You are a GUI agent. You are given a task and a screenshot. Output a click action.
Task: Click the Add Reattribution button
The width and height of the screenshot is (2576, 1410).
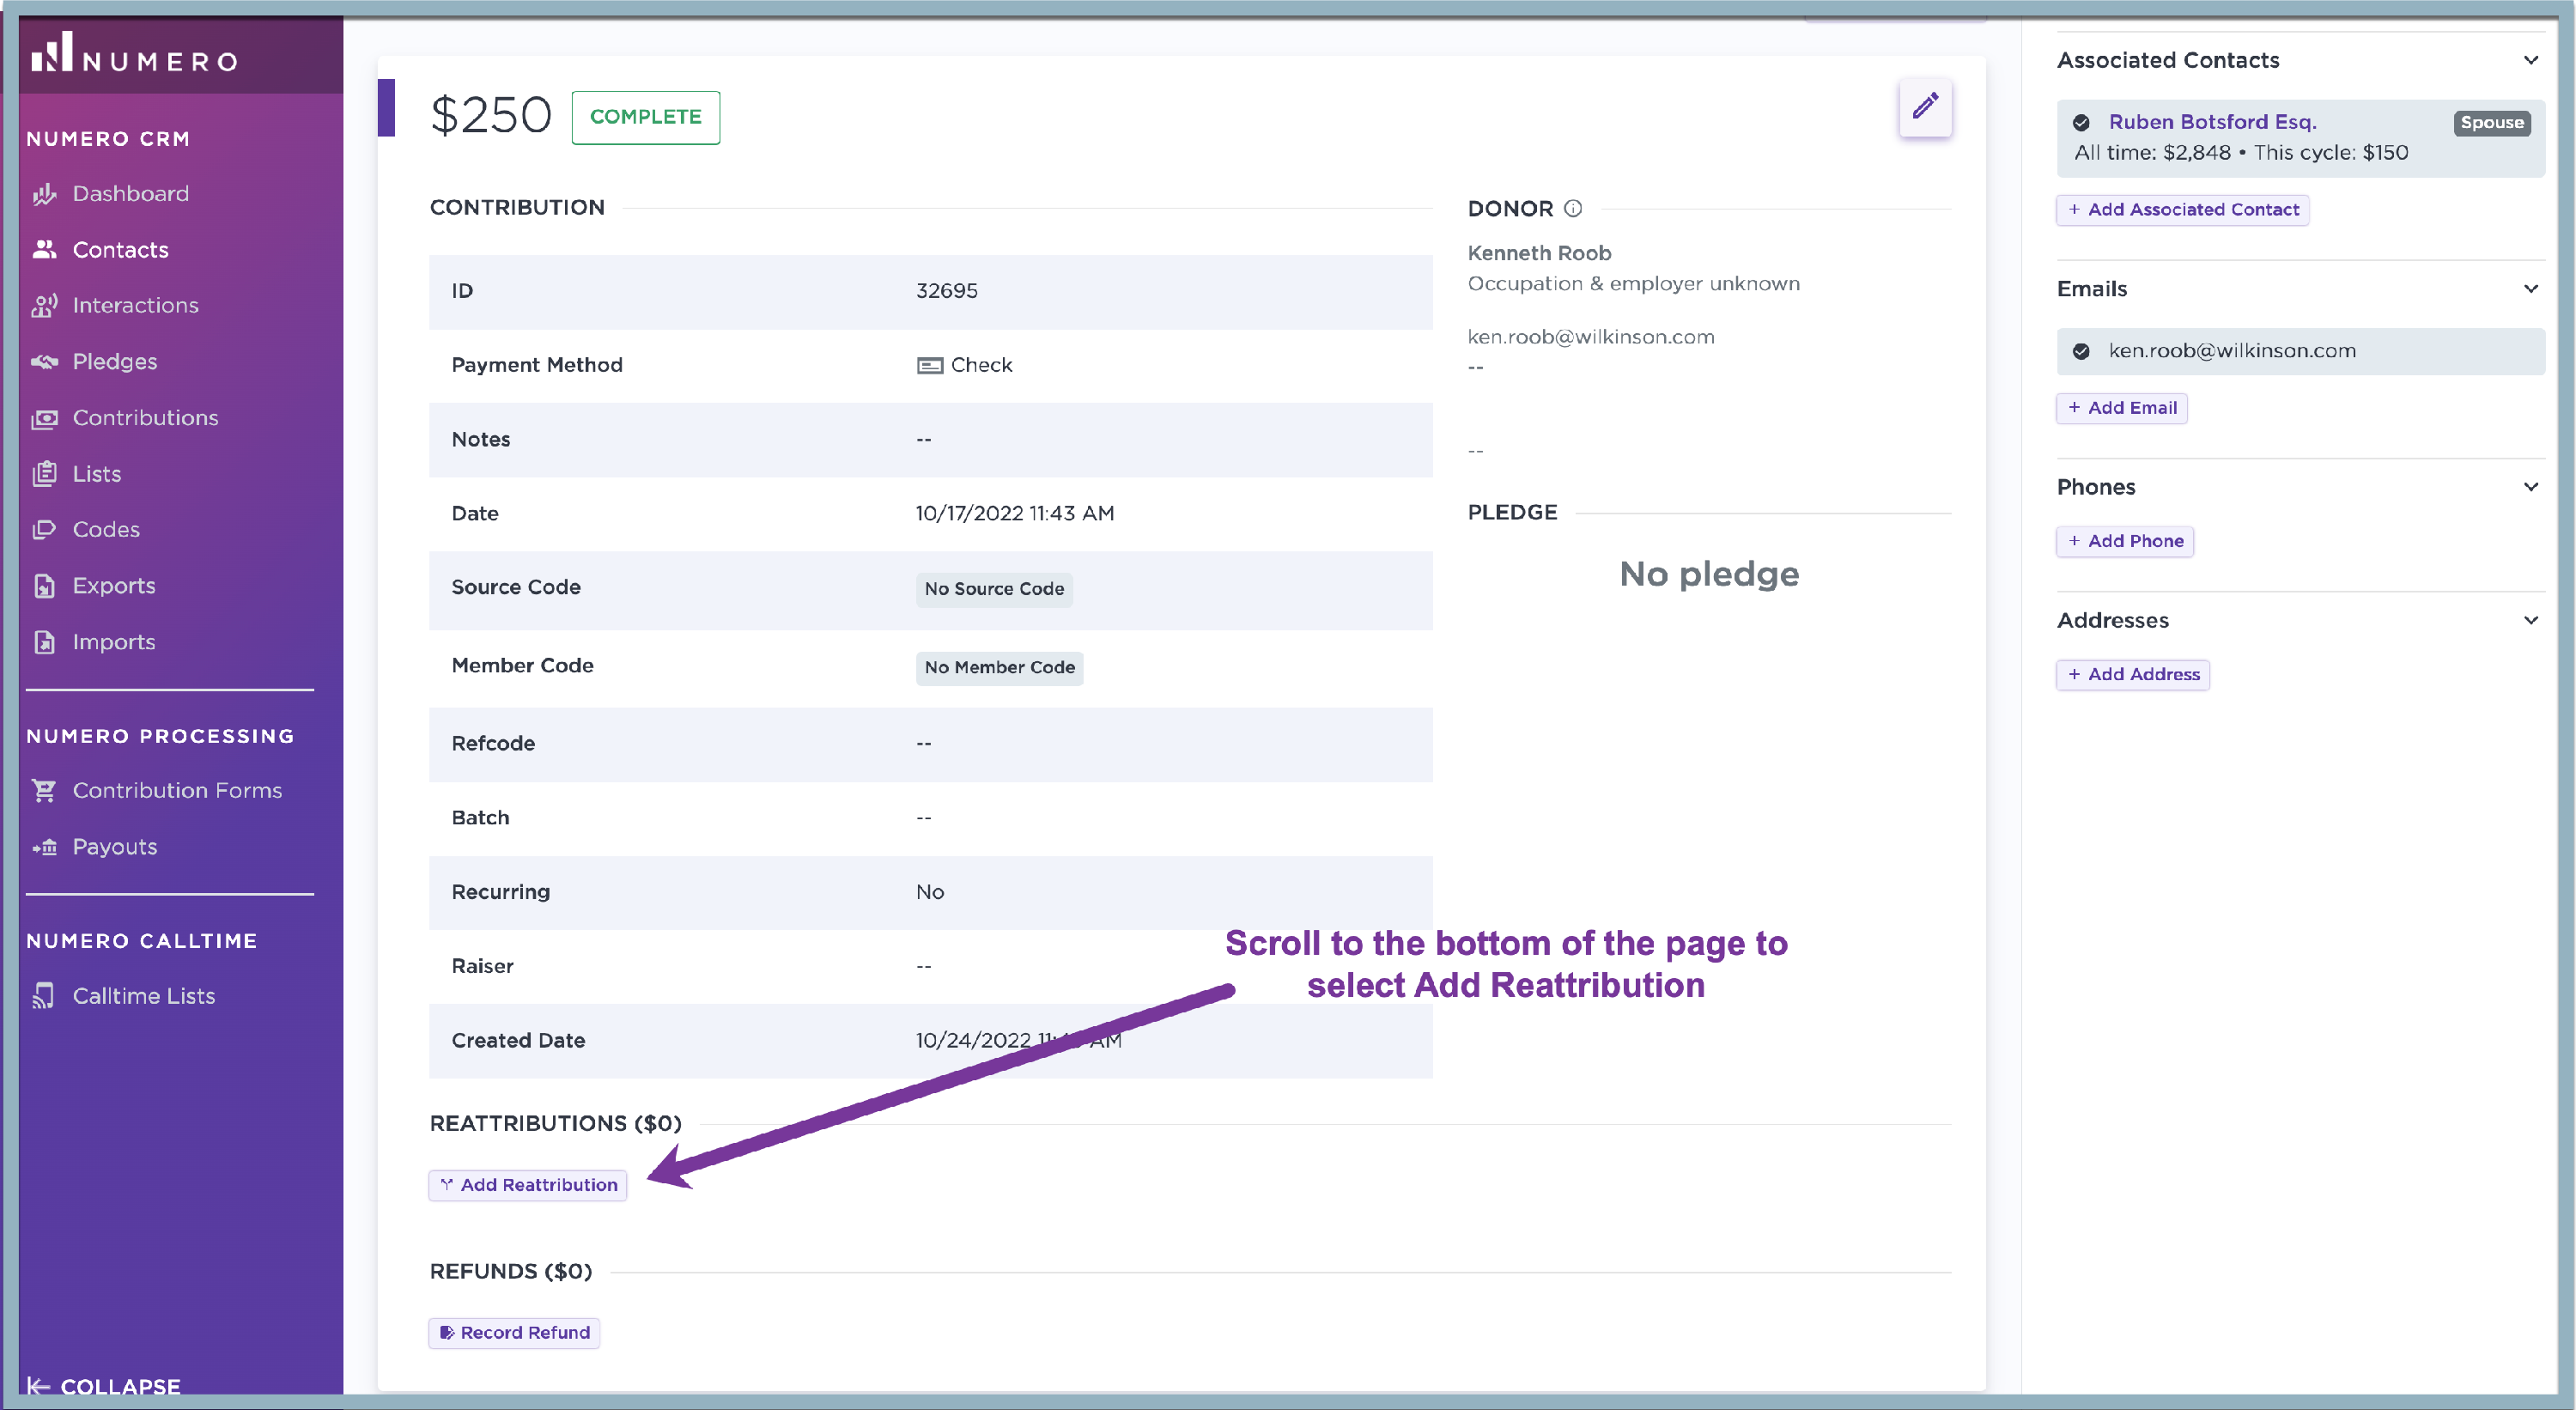pos(528,1185)
